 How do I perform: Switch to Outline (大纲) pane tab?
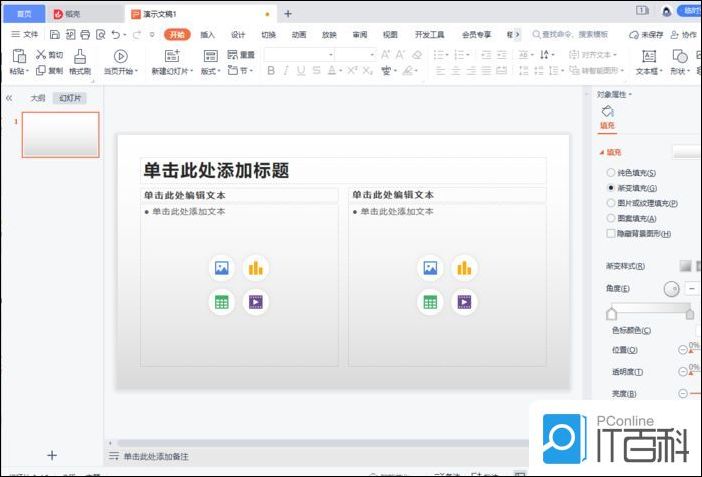click(x=38, y=98)
